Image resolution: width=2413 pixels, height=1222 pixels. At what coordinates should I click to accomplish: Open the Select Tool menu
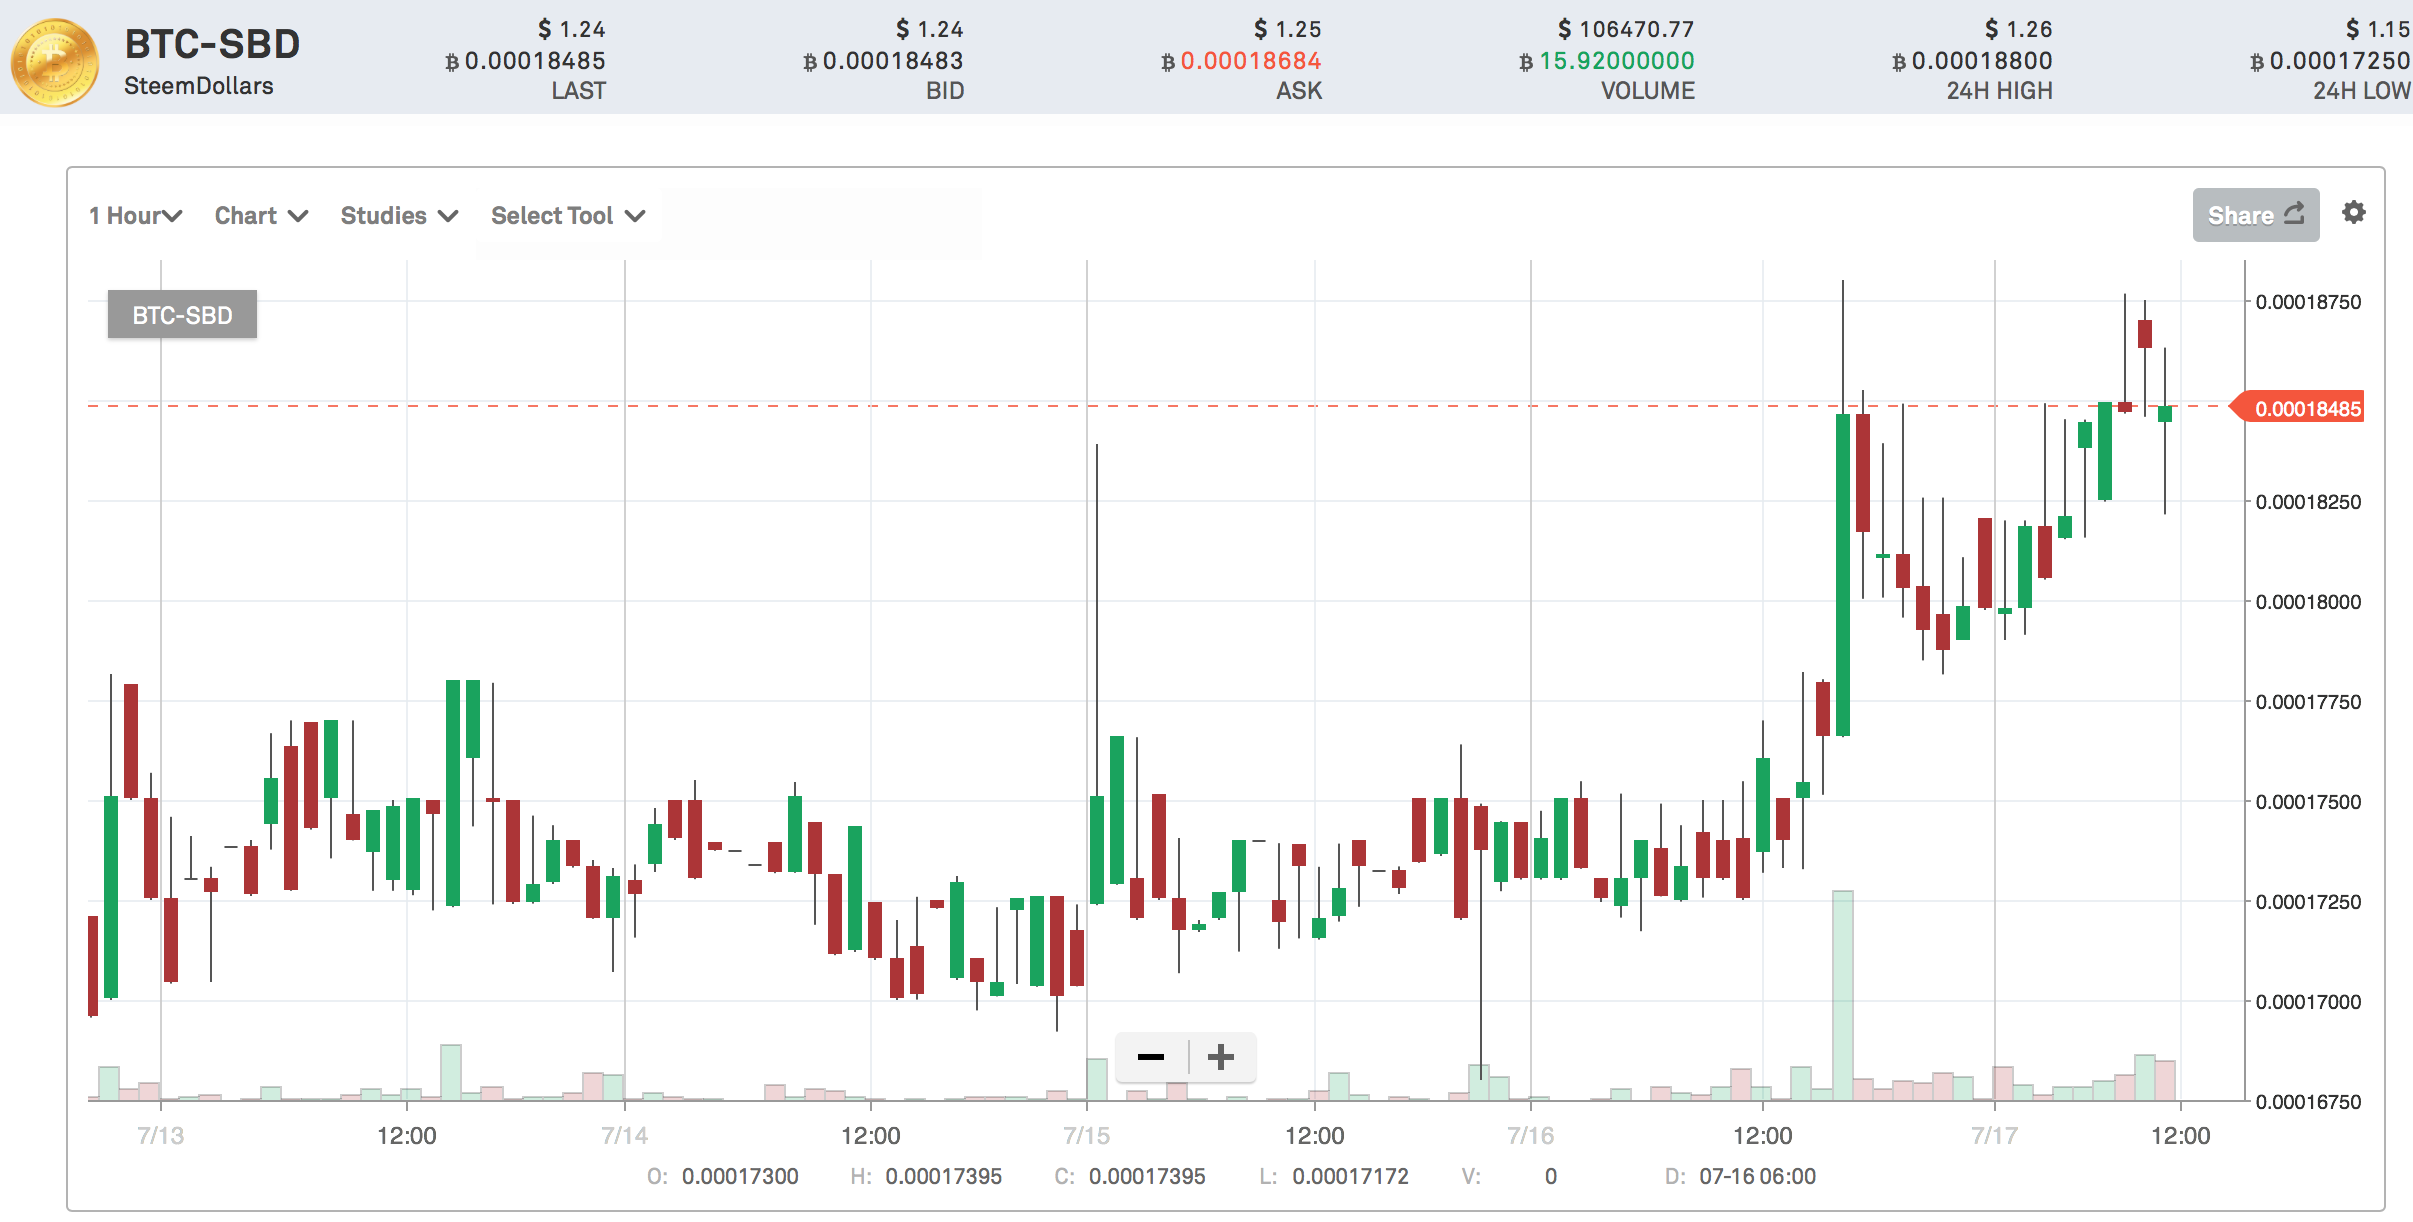coord(567,216)
